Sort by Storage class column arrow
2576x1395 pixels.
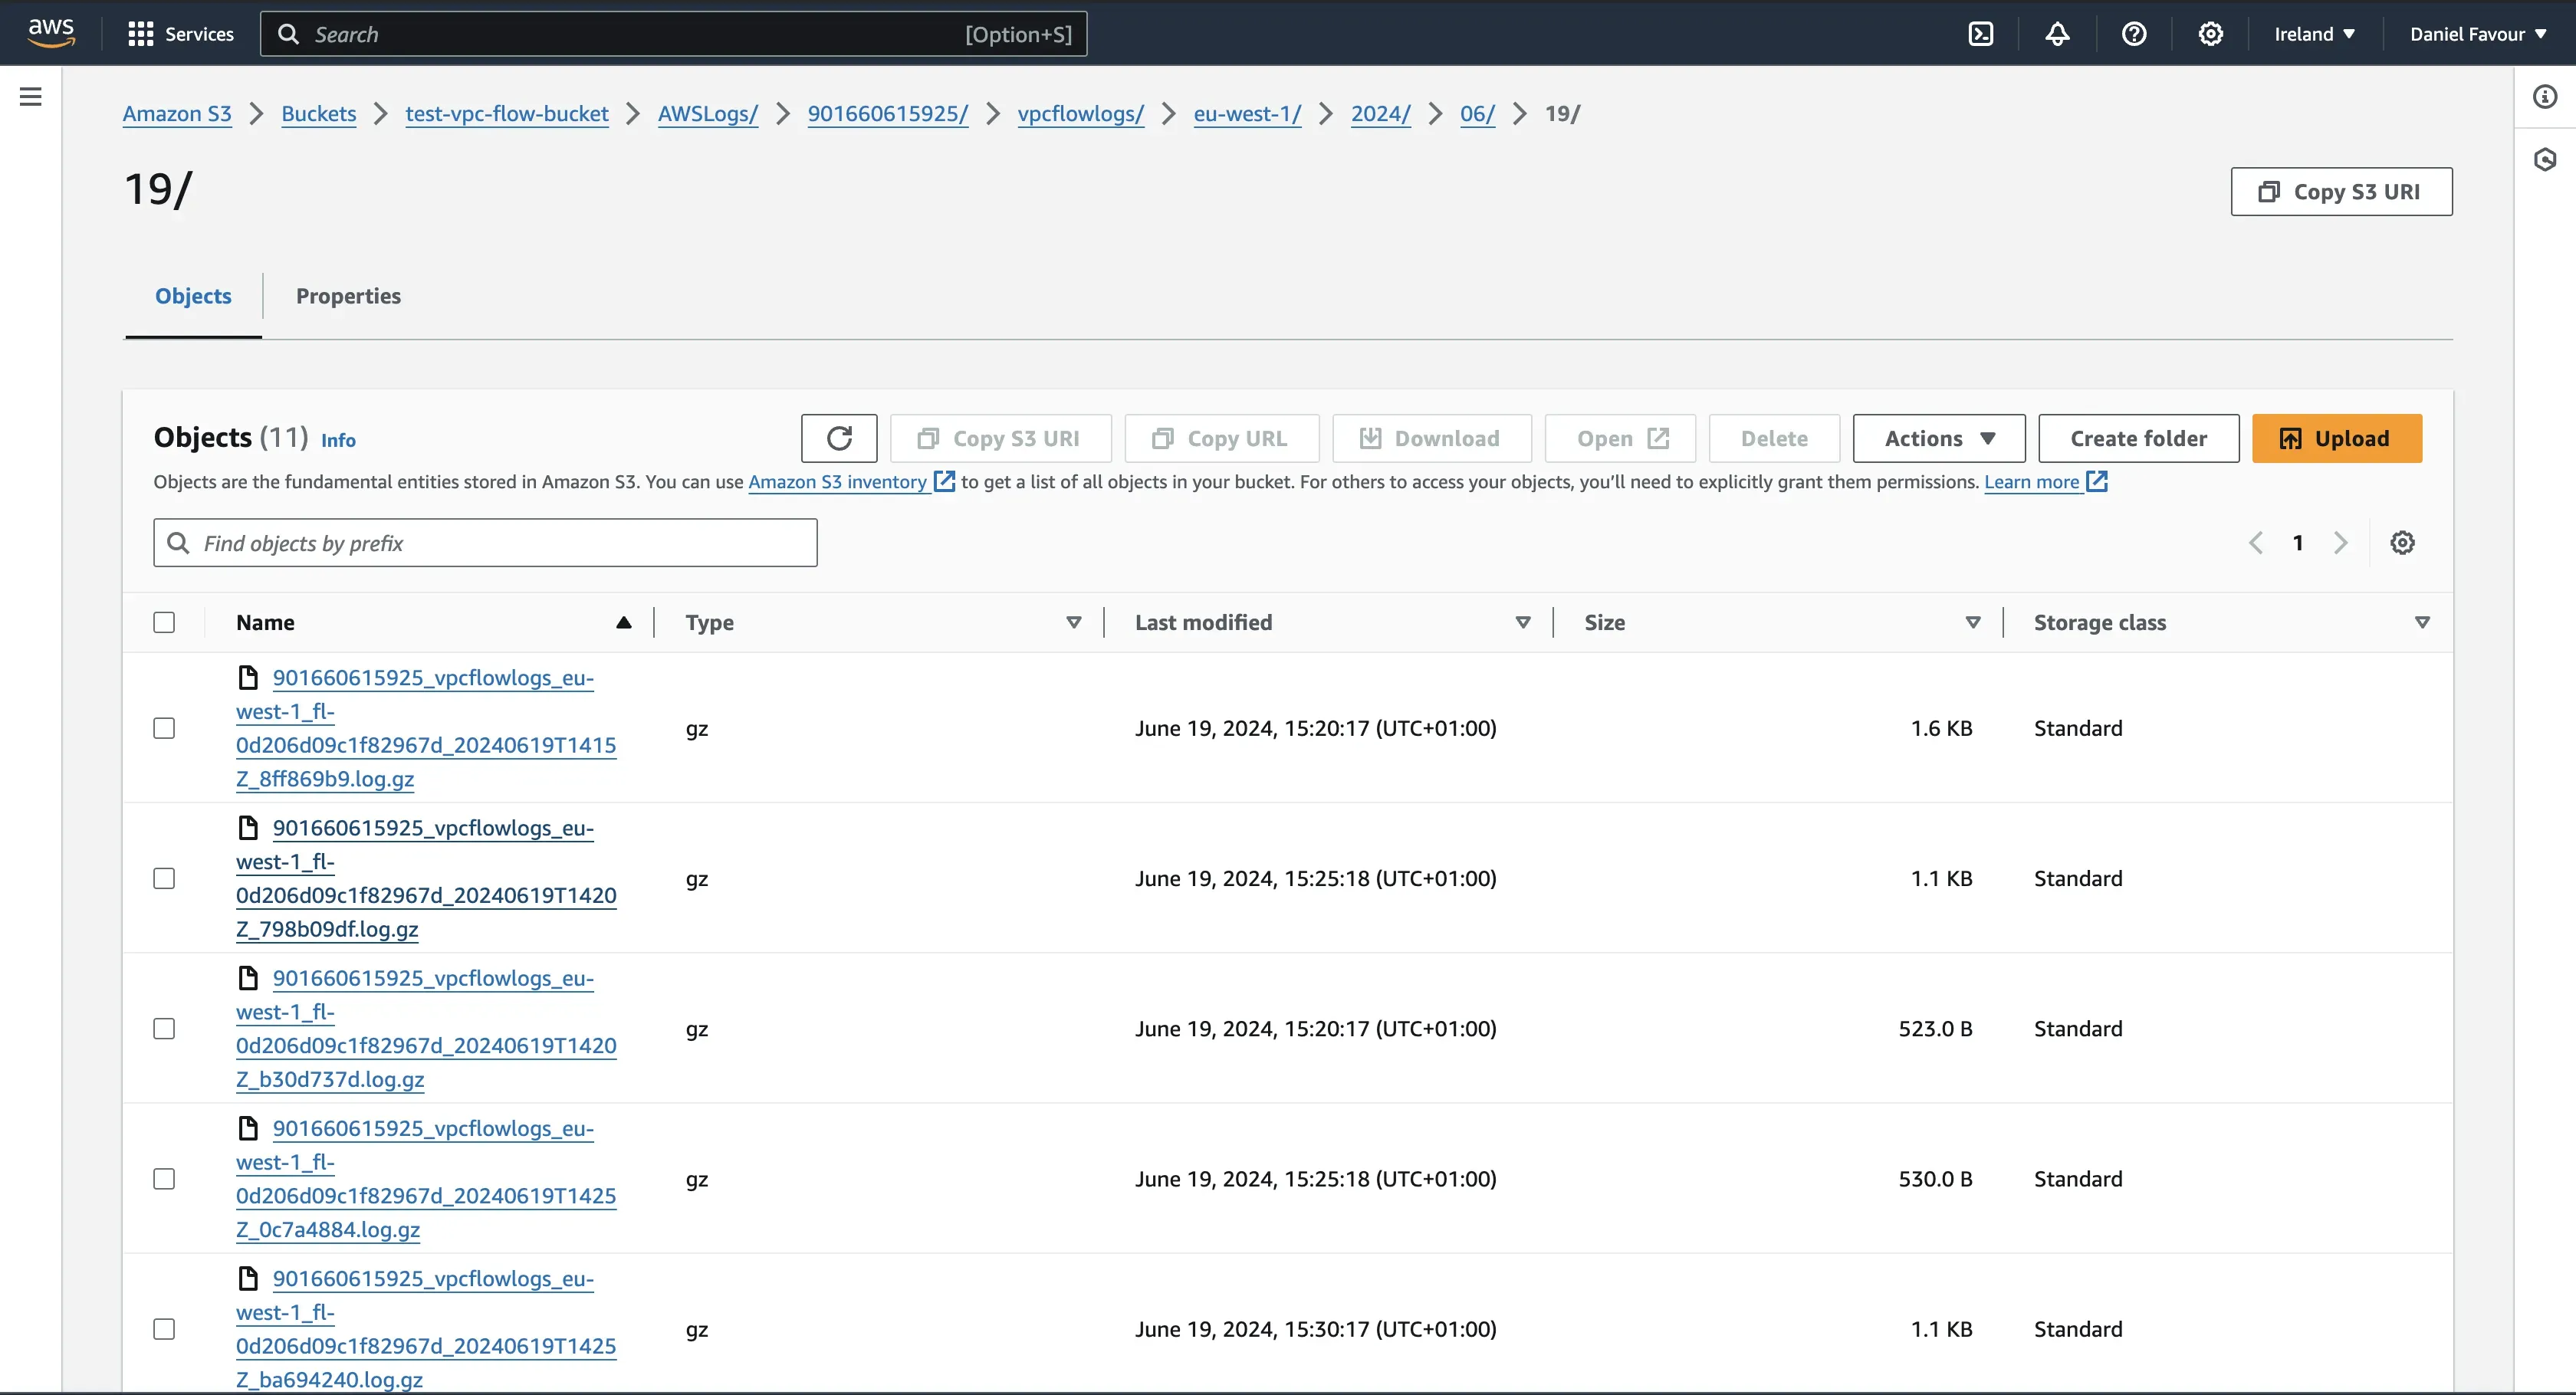tap(2422, 622)
